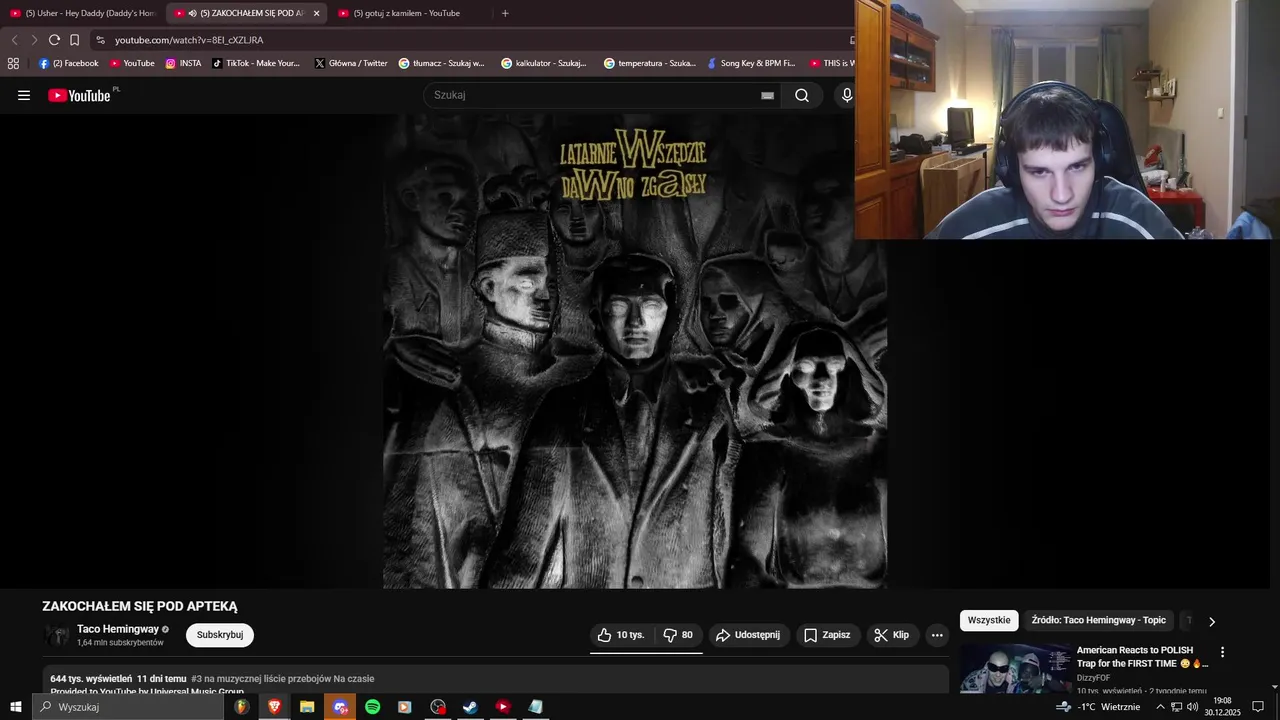This screenshot has width=1280, height=720.
Task: Reload the page with the browser refresh icon
Action: click(x=54, y=40)
